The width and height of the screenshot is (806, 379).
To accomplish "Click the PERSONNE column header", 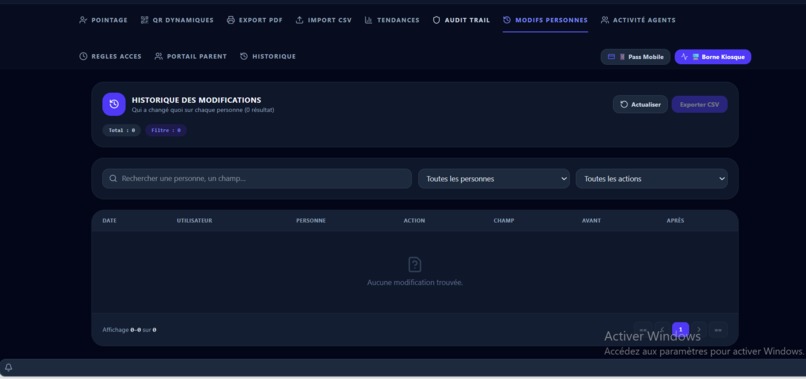I will (x=311, y=221).
